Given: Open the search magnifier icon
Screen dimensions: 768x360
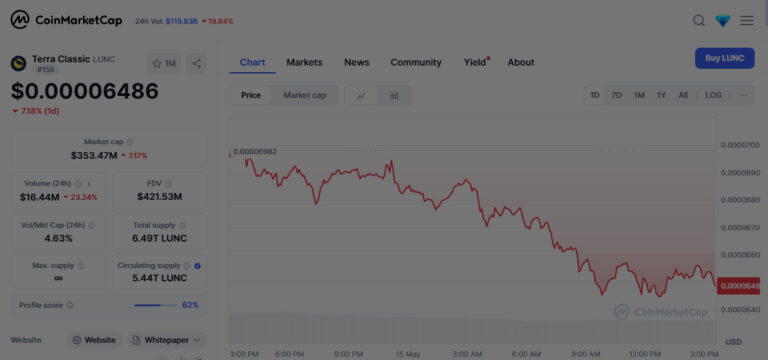Looking at the screenshot, I should pos(699,21).
